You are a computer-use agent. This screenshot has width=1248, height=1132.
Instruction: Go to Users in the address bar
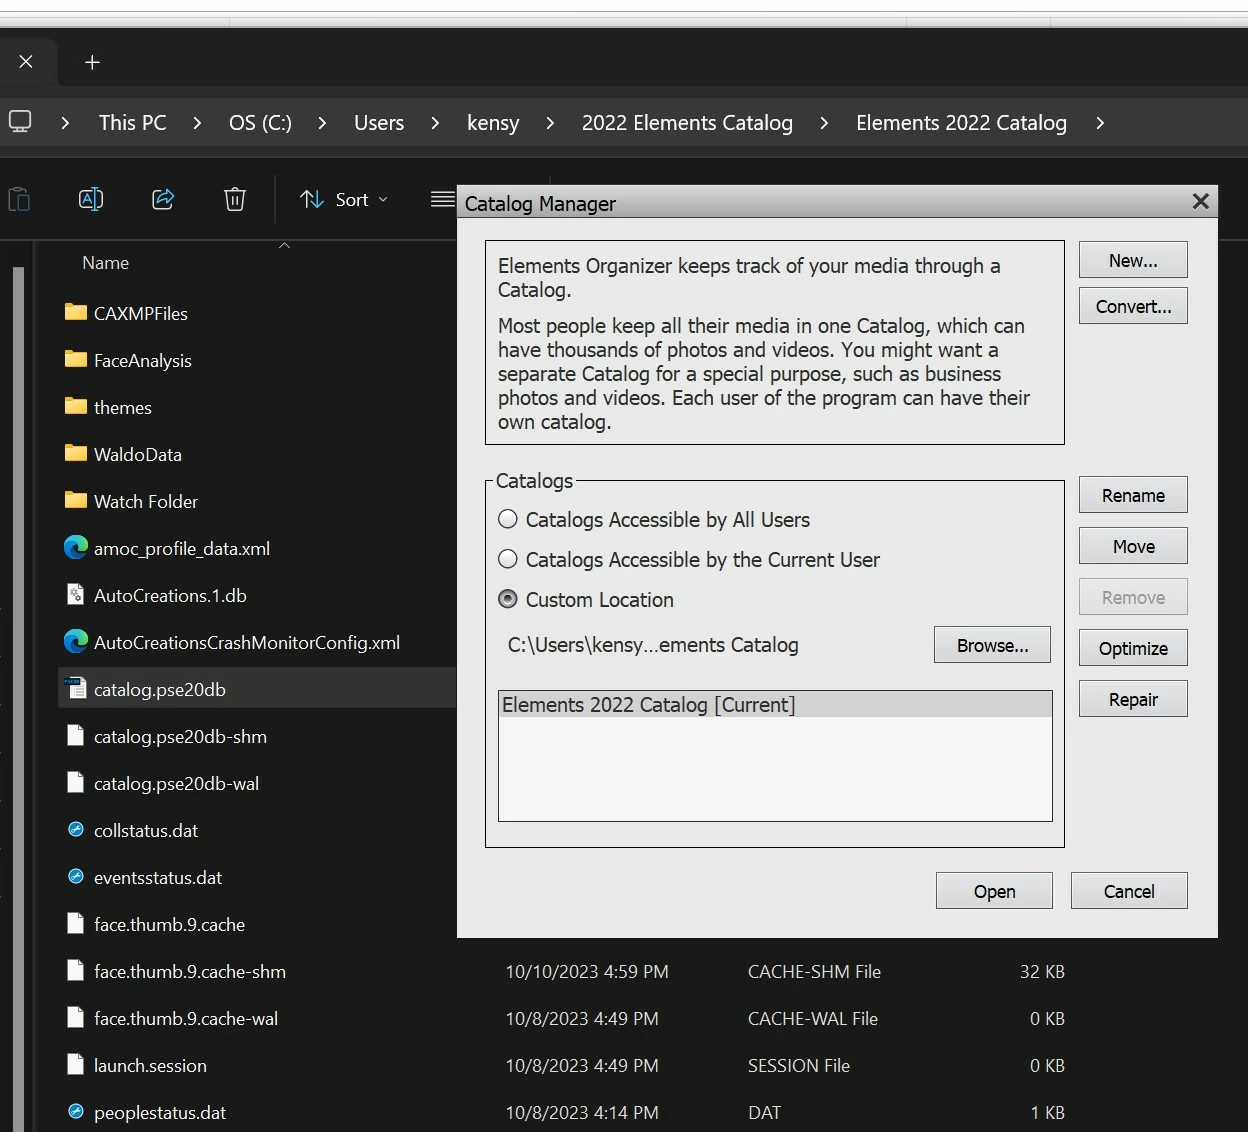379,123
